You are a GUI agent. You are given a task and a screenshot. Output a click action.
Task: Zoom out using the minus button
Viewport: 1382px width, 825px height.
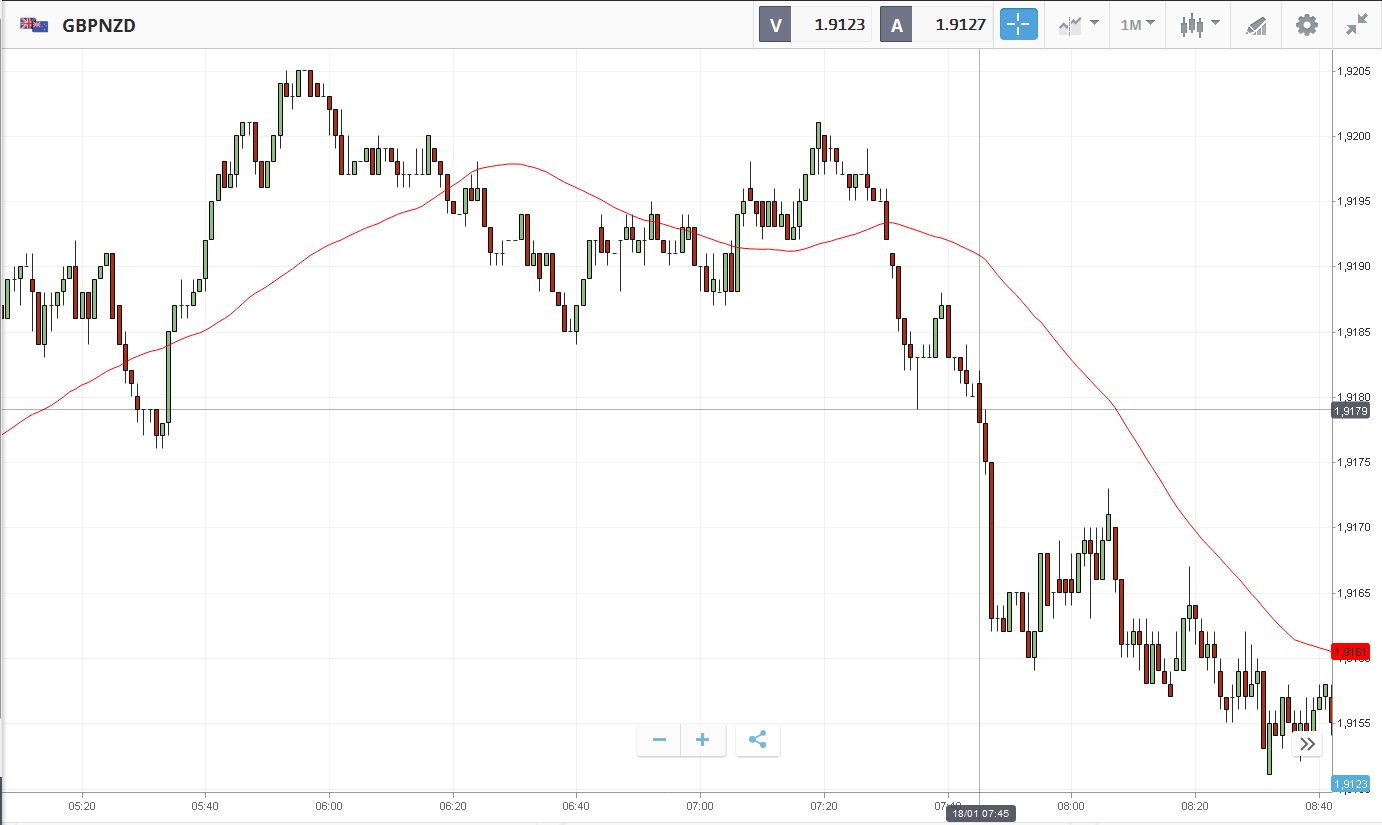(659, 740)
